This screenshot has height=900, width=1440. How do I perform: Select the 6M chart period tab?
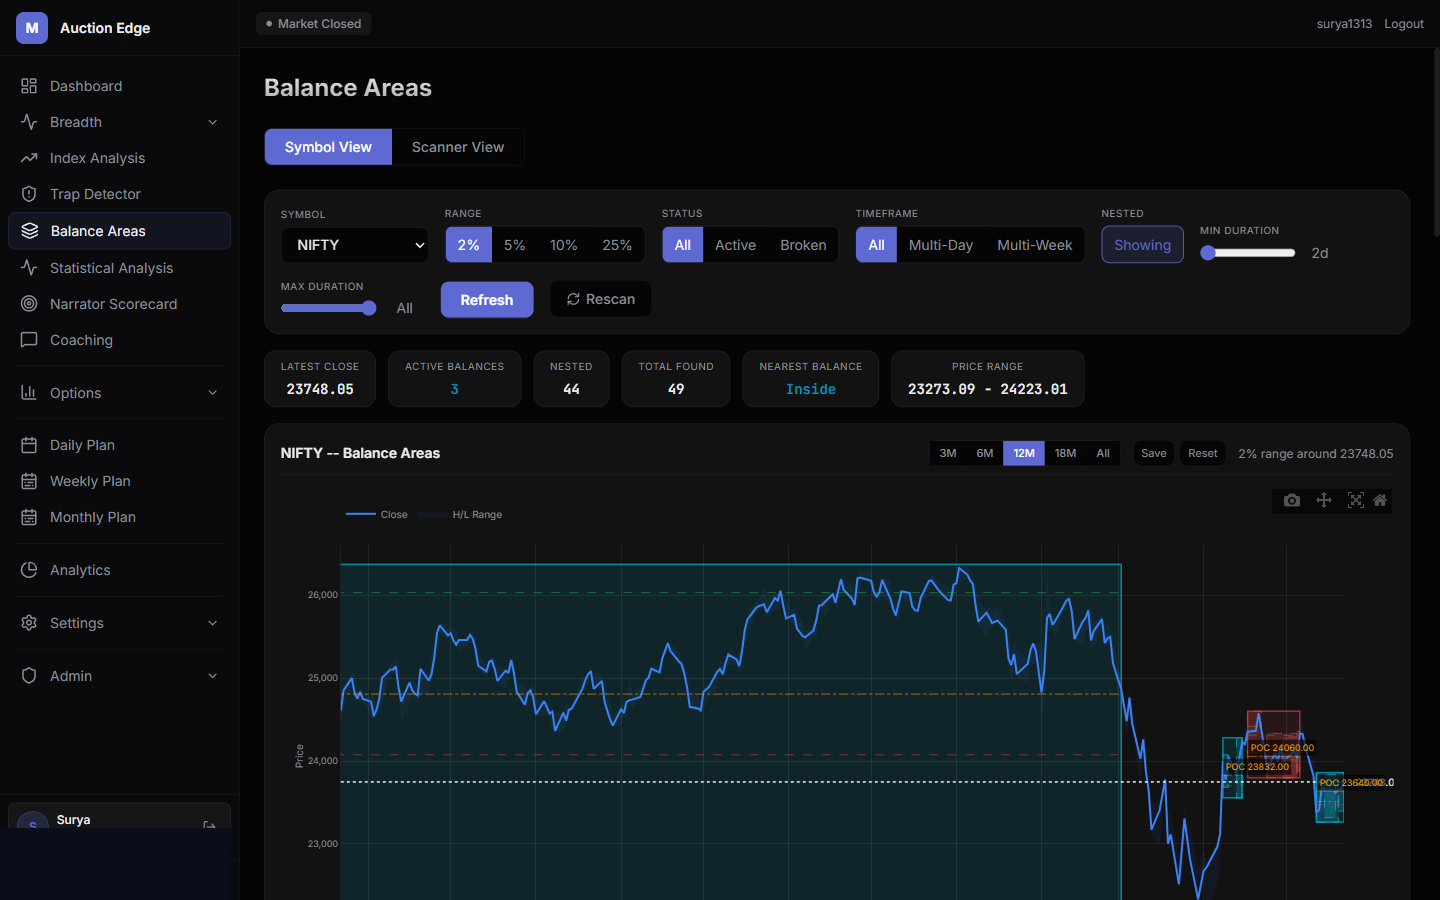pyautogui.click(x=985, y=453)
